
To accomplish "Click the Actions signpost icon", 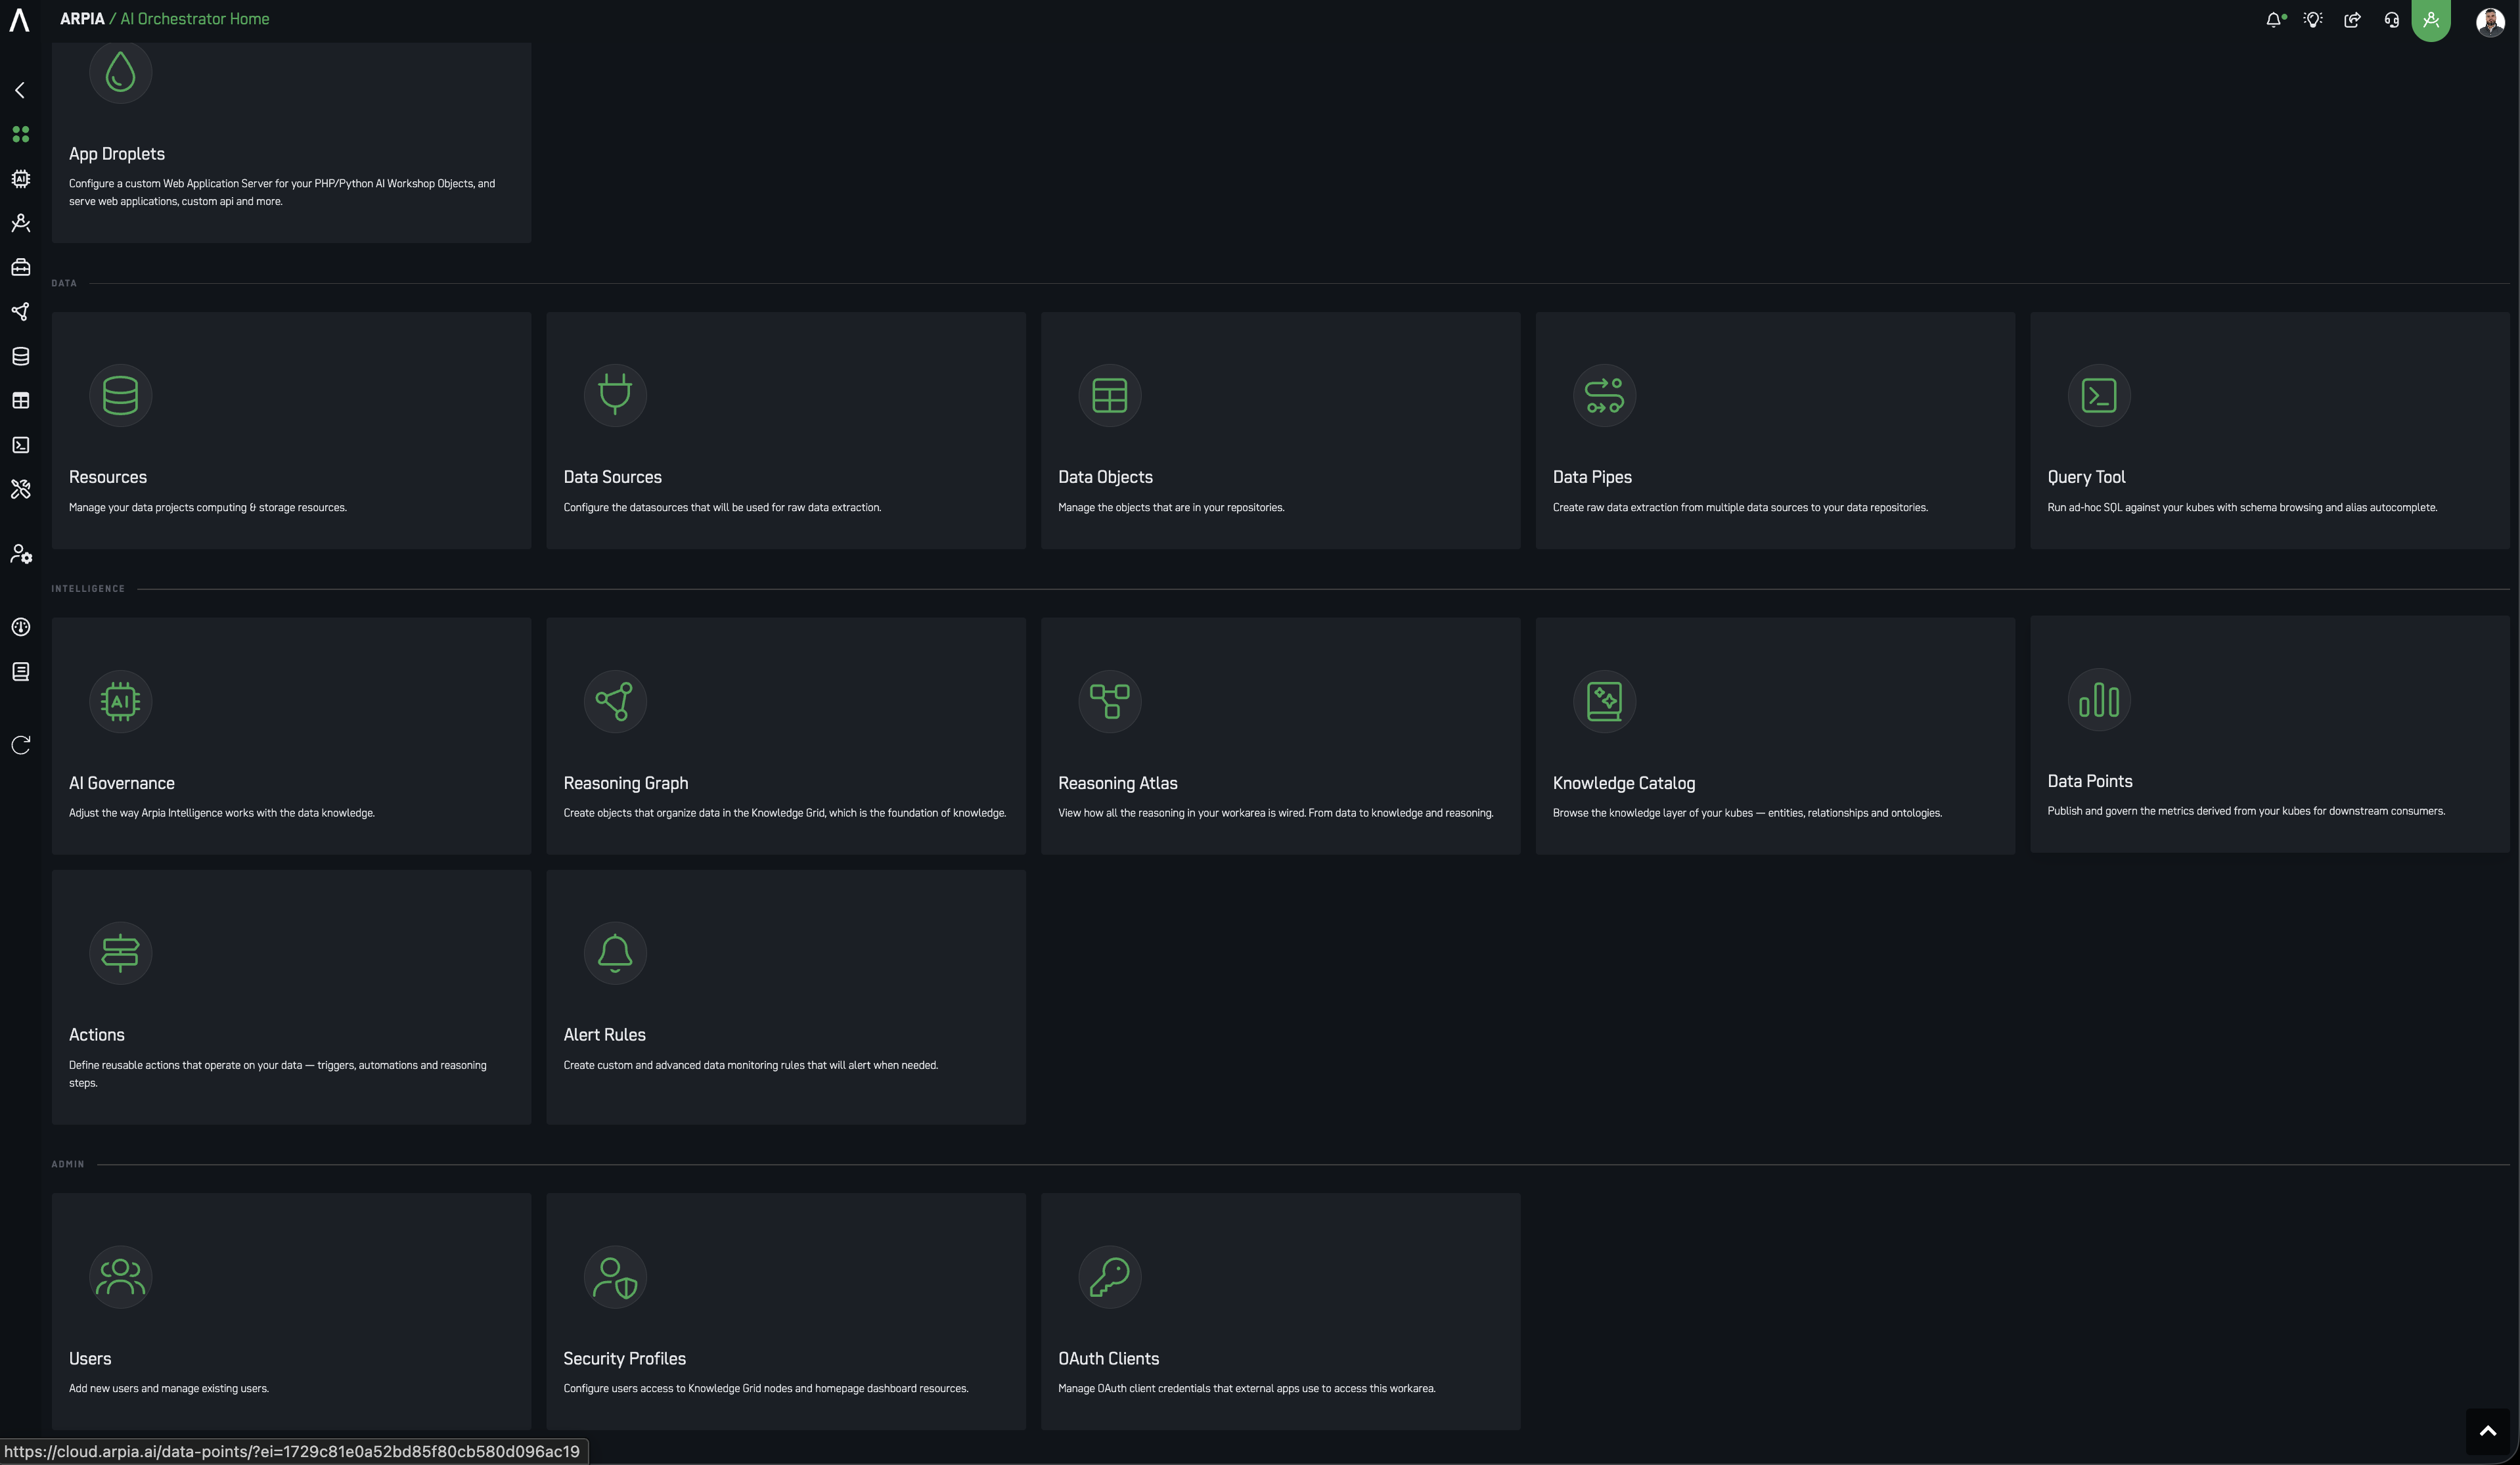I will pos(120,953).
